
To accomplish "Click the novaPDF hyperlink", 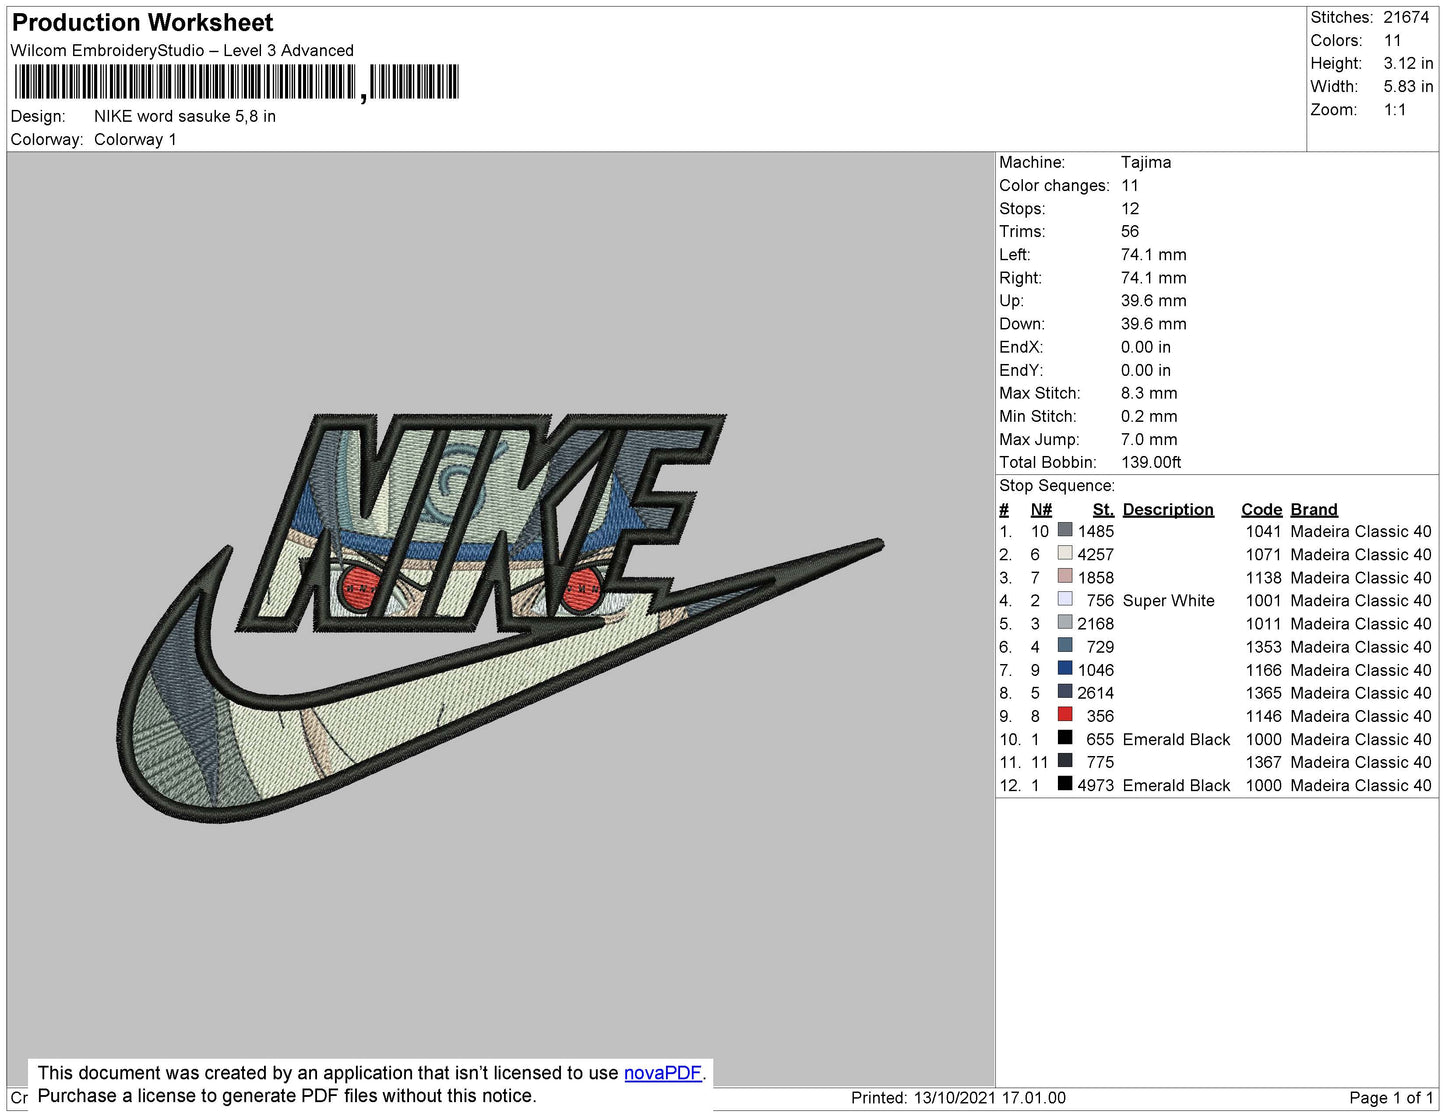I will click(662, 1073).
